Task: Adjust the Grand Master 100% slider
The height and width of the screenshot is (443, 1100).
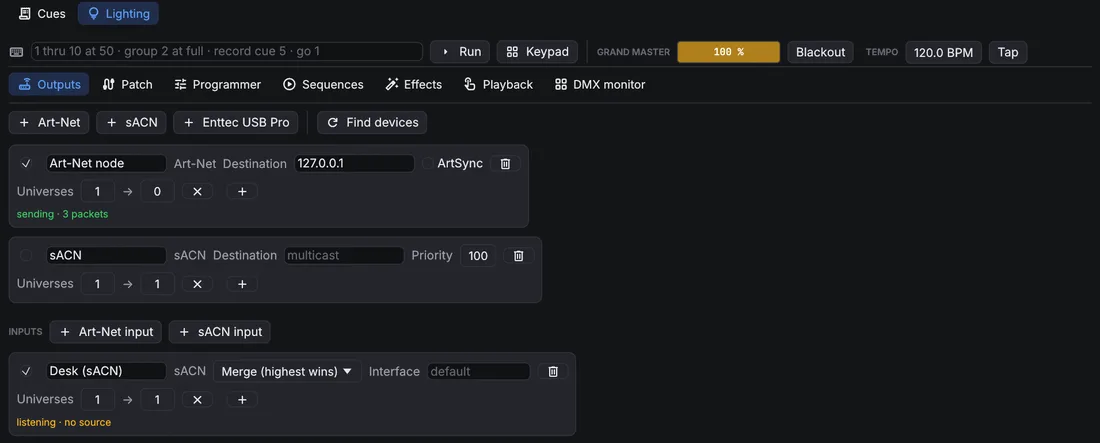Action: 728,52
